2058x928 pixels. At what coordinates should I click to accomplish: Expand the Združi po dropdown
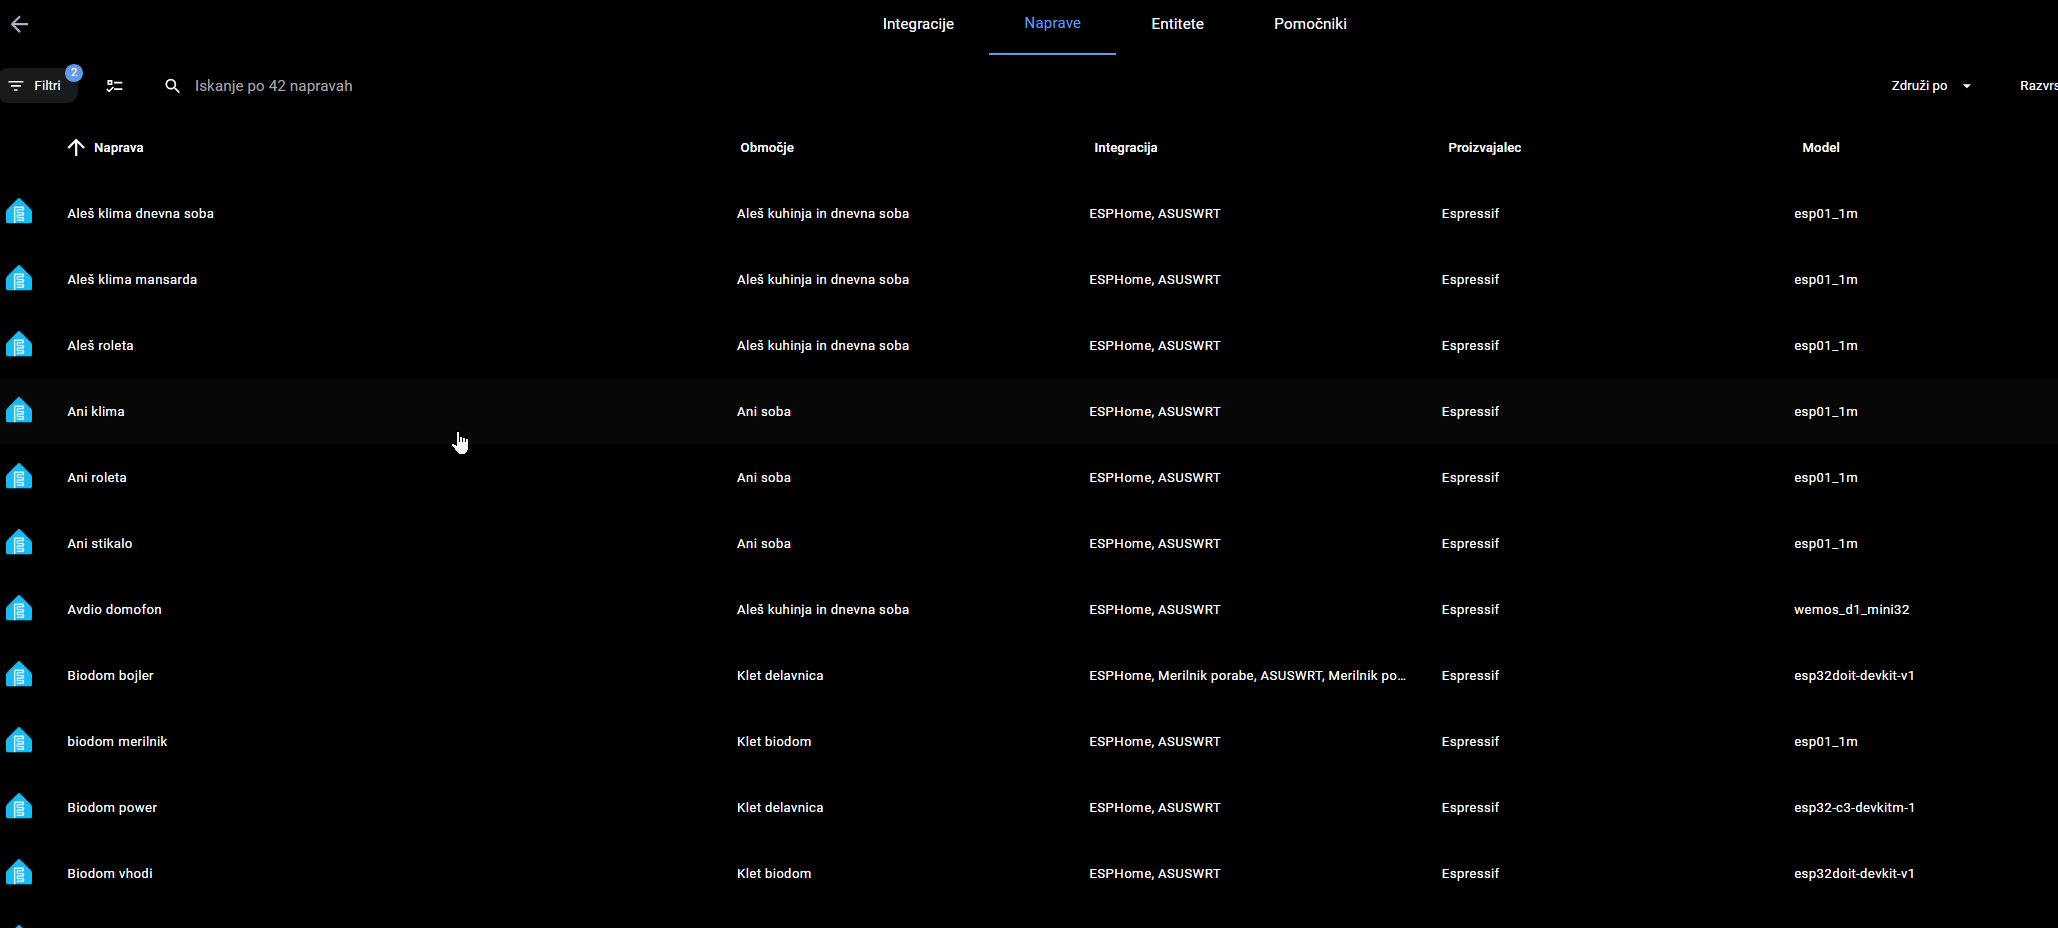pos(1931,86)
